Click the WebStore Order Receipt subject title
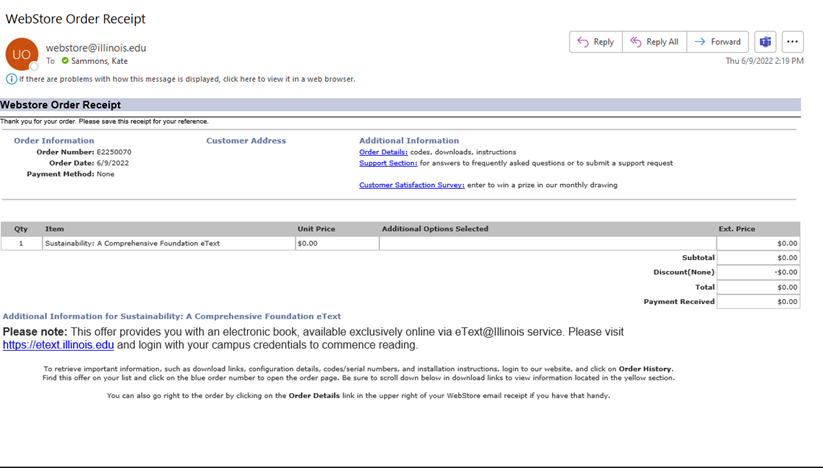823x468 pixels. click(x=75, y=19)
